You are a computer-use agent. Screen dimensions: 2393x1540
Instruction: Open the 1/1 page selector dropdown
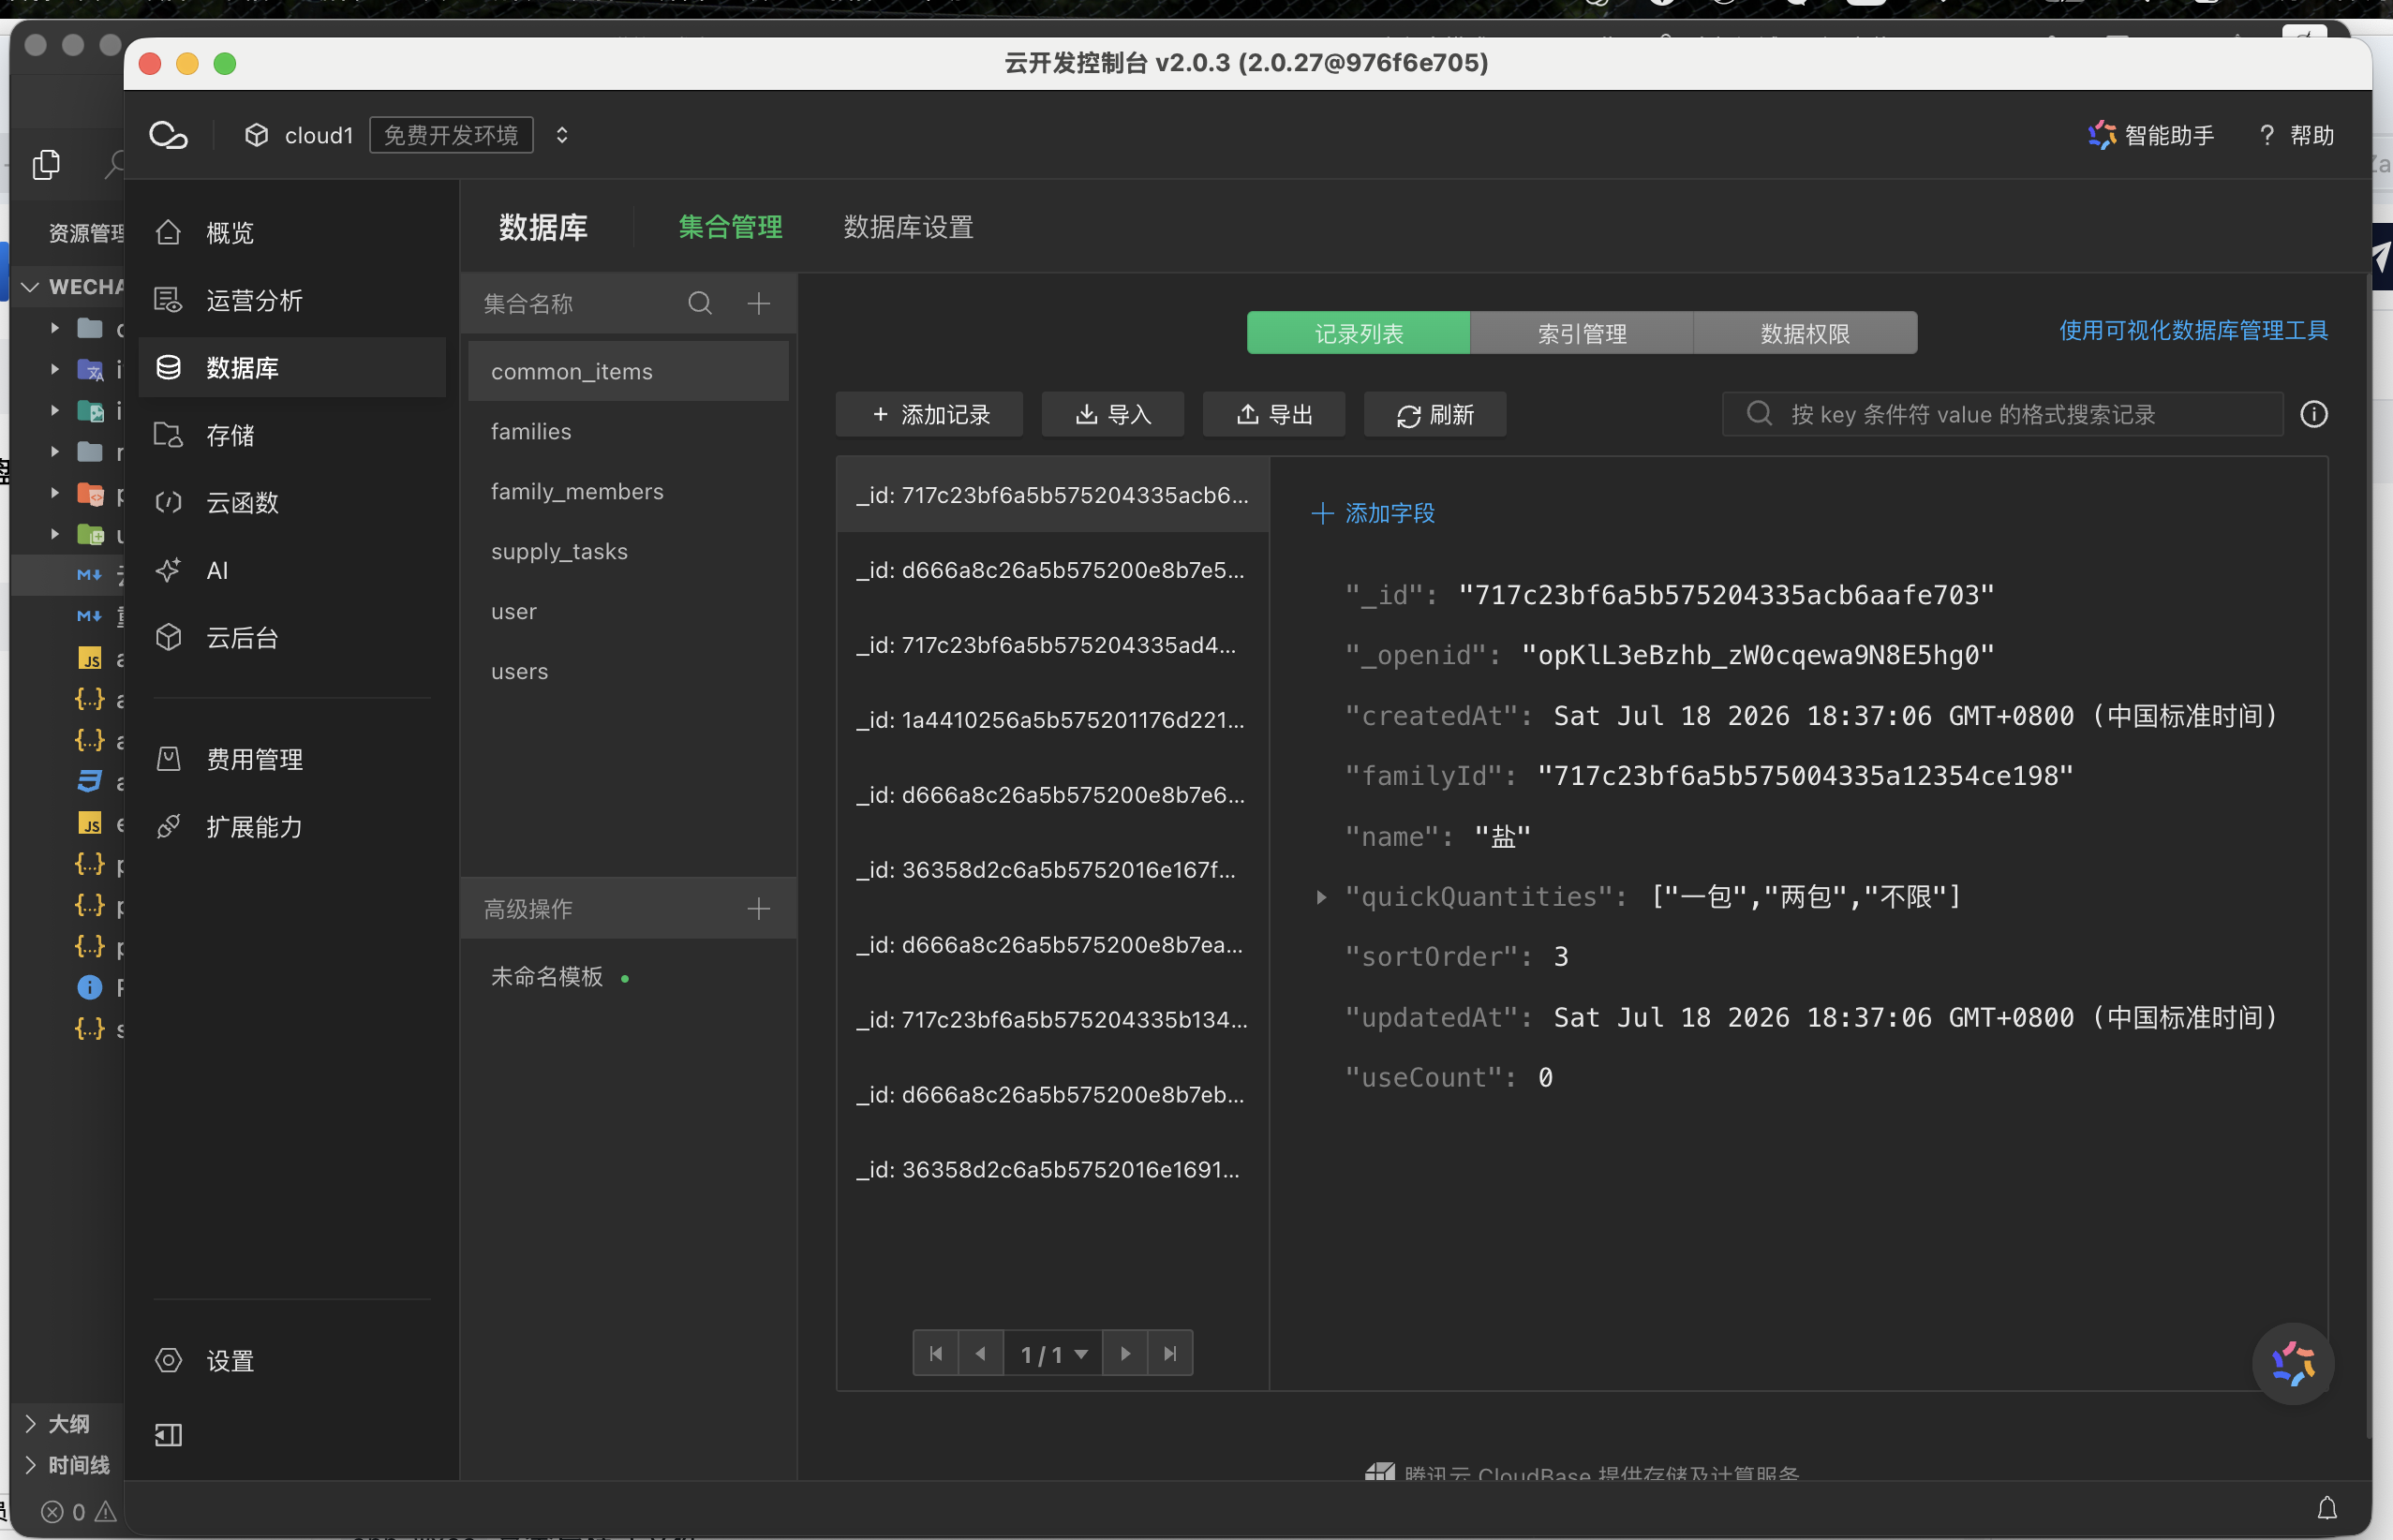1053,1353
